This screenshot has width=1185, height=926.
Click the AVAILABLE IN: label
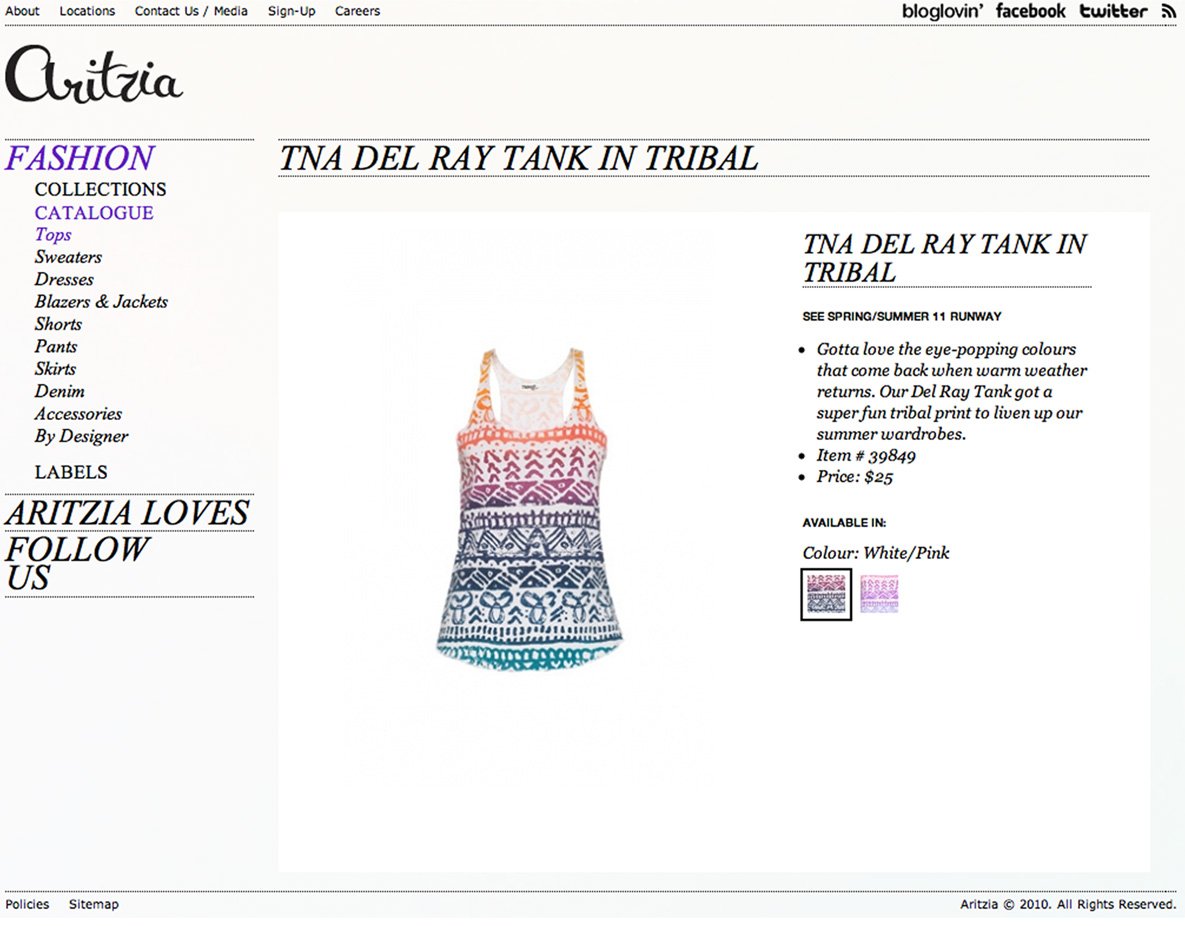(844, 522)
